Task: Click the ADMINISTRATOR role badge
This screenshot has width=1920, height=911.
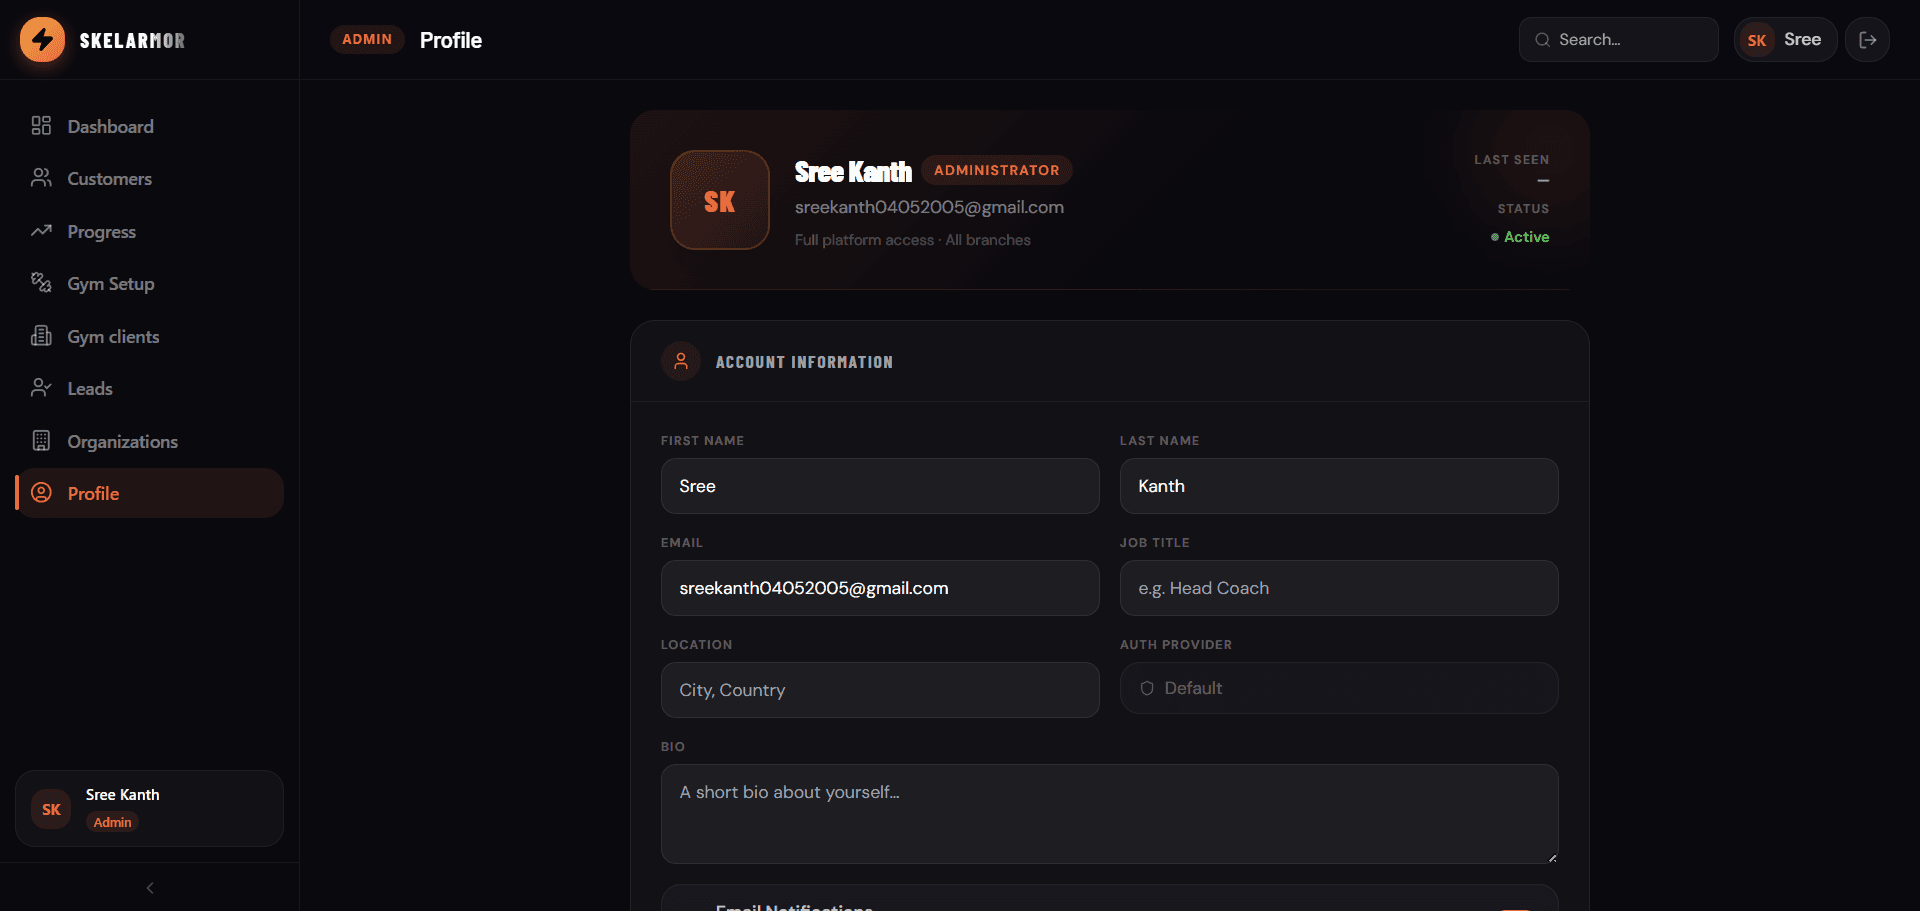Action: tap(997, 170)
